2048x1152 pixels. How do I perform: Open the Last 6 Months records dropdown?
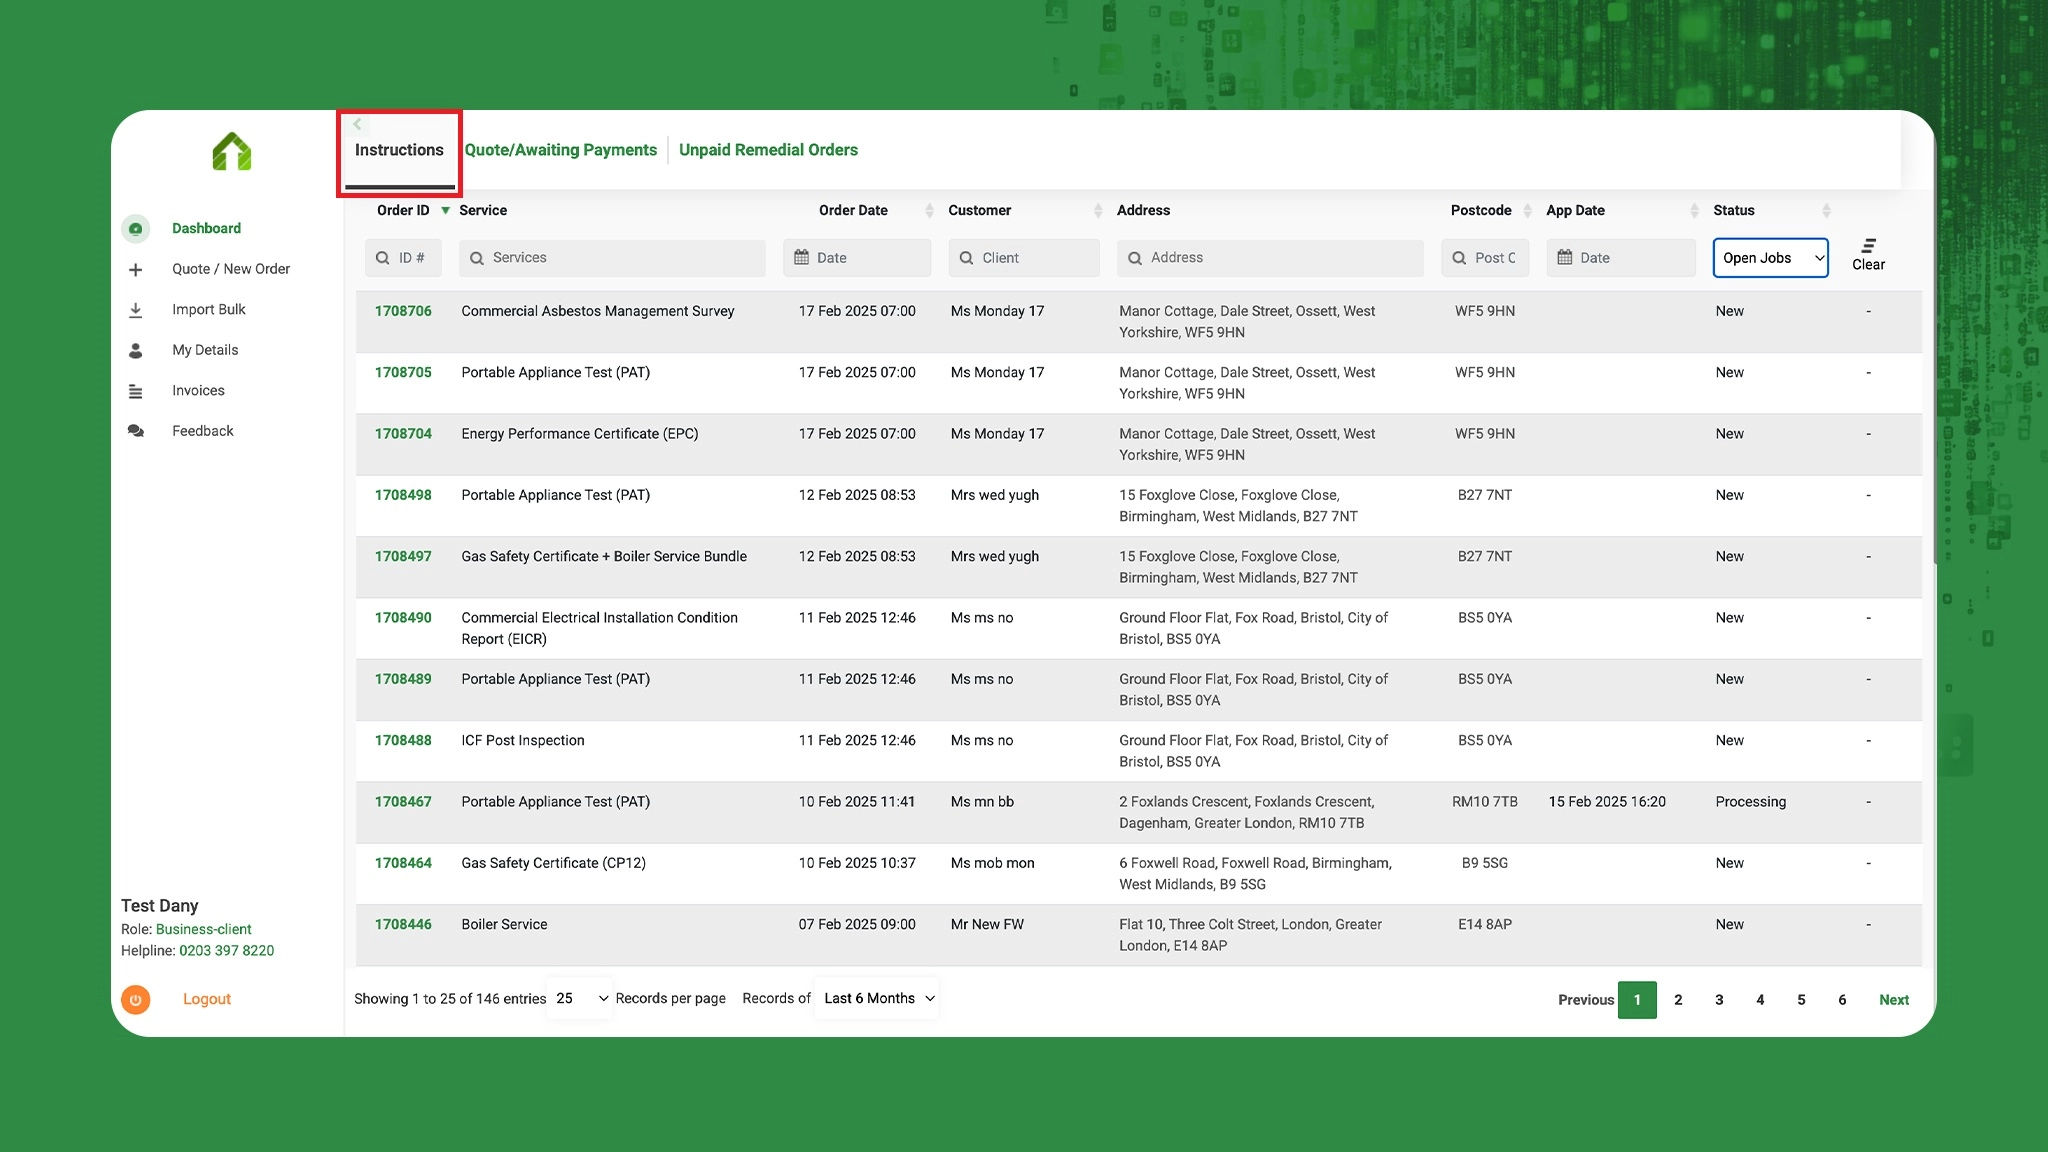pyautogui.click(x=877, y=998)
